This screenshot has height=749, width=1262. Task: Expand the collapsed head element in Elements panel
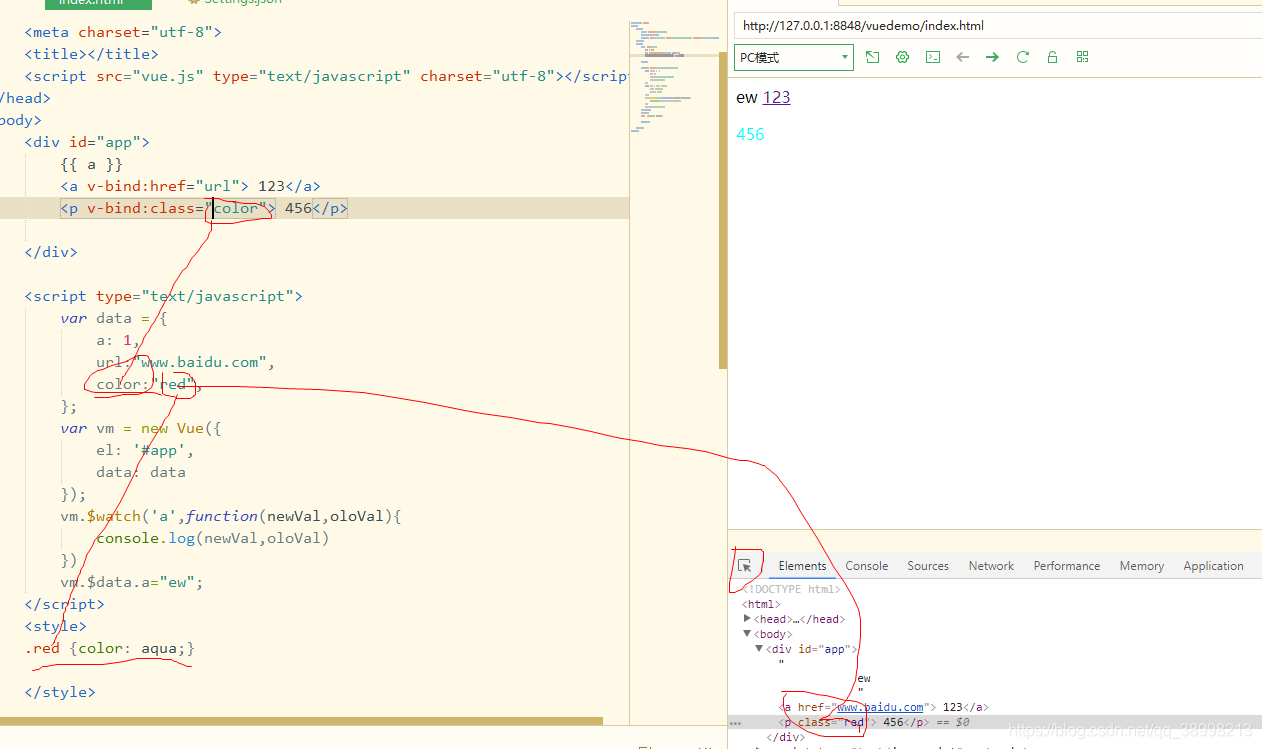tap(747, 618)
